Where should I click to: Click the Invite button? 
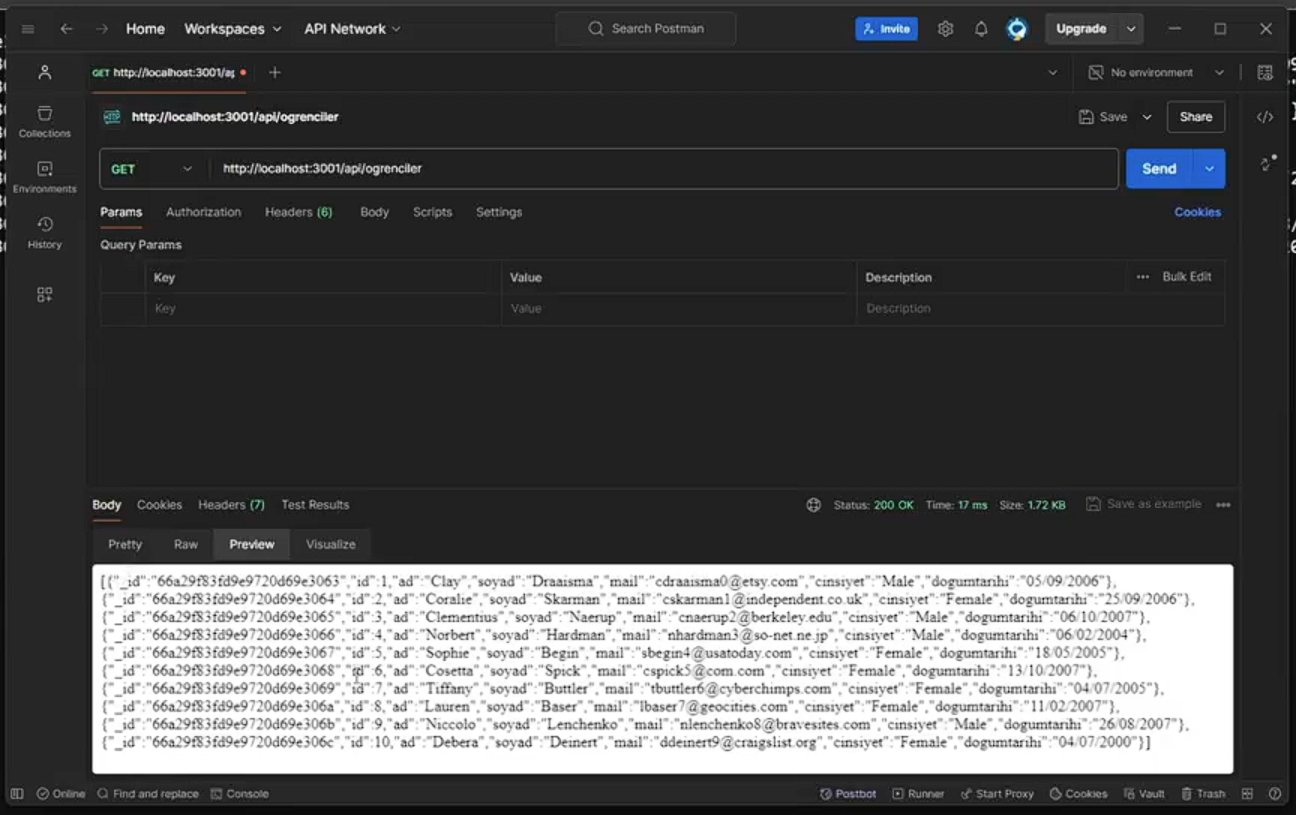pos(886,29)
